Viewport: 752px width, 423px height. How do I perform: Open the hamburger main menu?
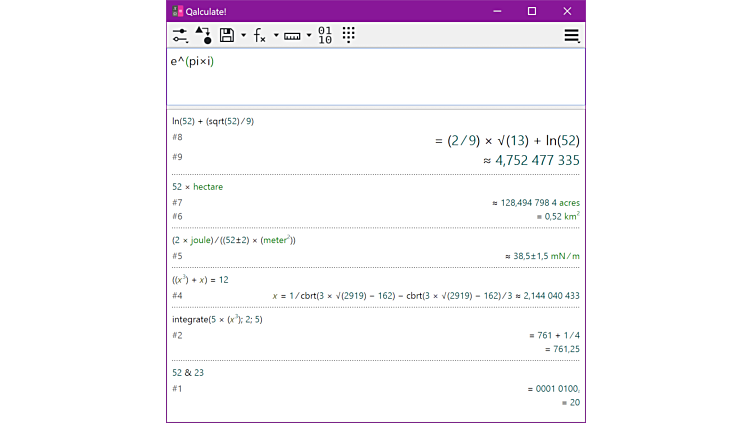pyautogui.click(x=571, y=35)
